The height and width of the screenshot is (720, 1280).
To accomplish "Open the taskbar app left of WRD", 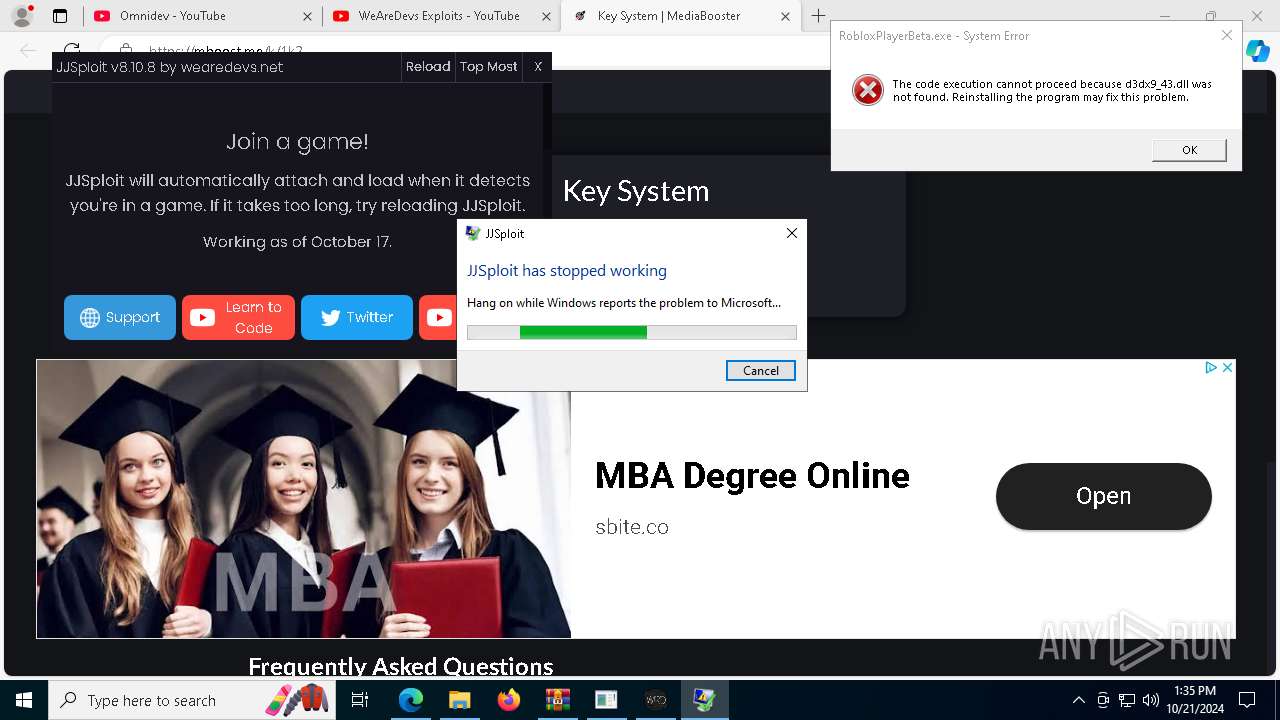I will coord(606,700).
